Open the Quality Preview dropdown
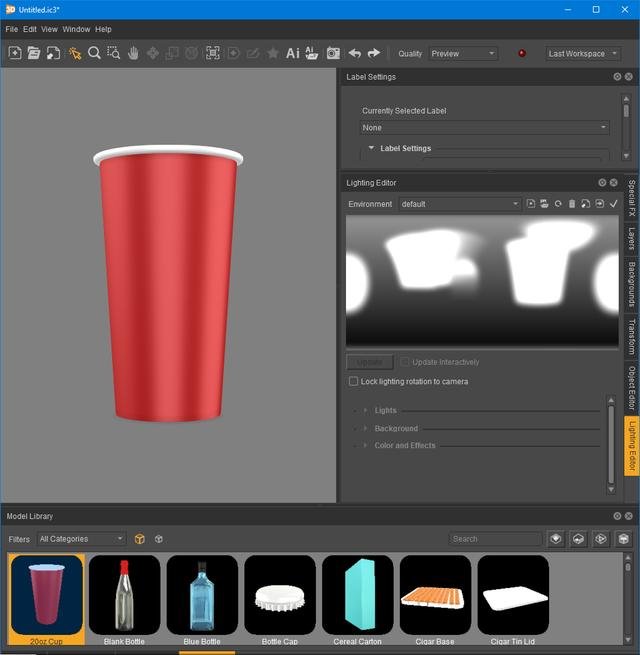Screen dimensions: 640x655 point(462,53)
